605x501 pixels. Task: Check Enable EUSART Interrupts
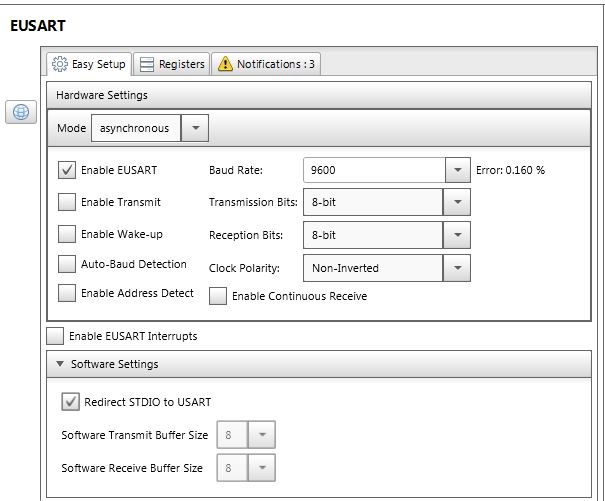pyautogui.click(x=55, y=336)
